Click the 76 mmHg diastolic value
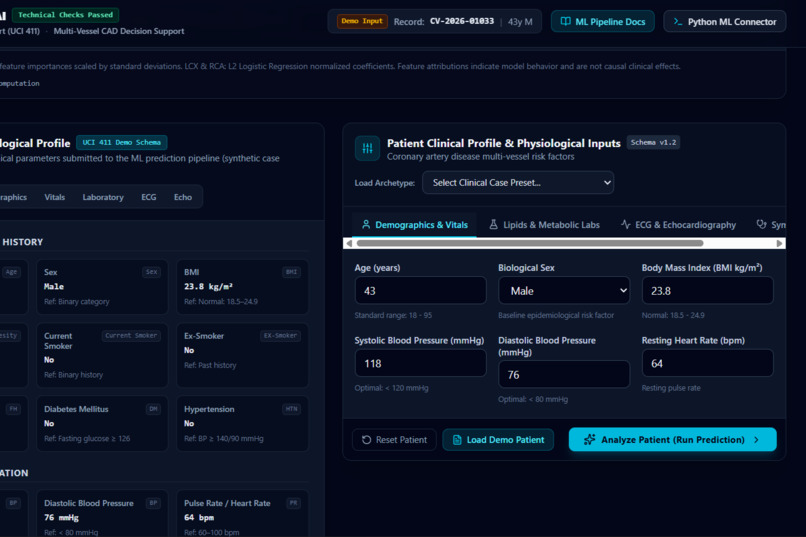Image resolution: width=806 pixels, height=537 pixels. point(61,517)
